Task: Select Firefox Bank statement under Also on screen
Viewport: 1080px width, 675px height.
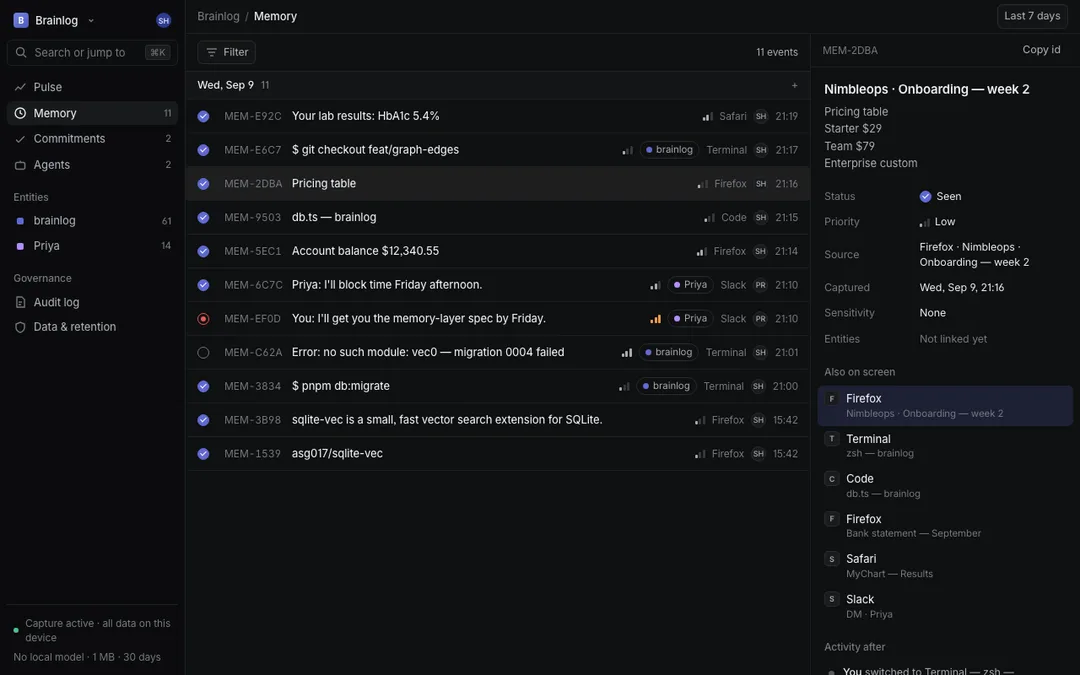Action: tap(945, 526)
